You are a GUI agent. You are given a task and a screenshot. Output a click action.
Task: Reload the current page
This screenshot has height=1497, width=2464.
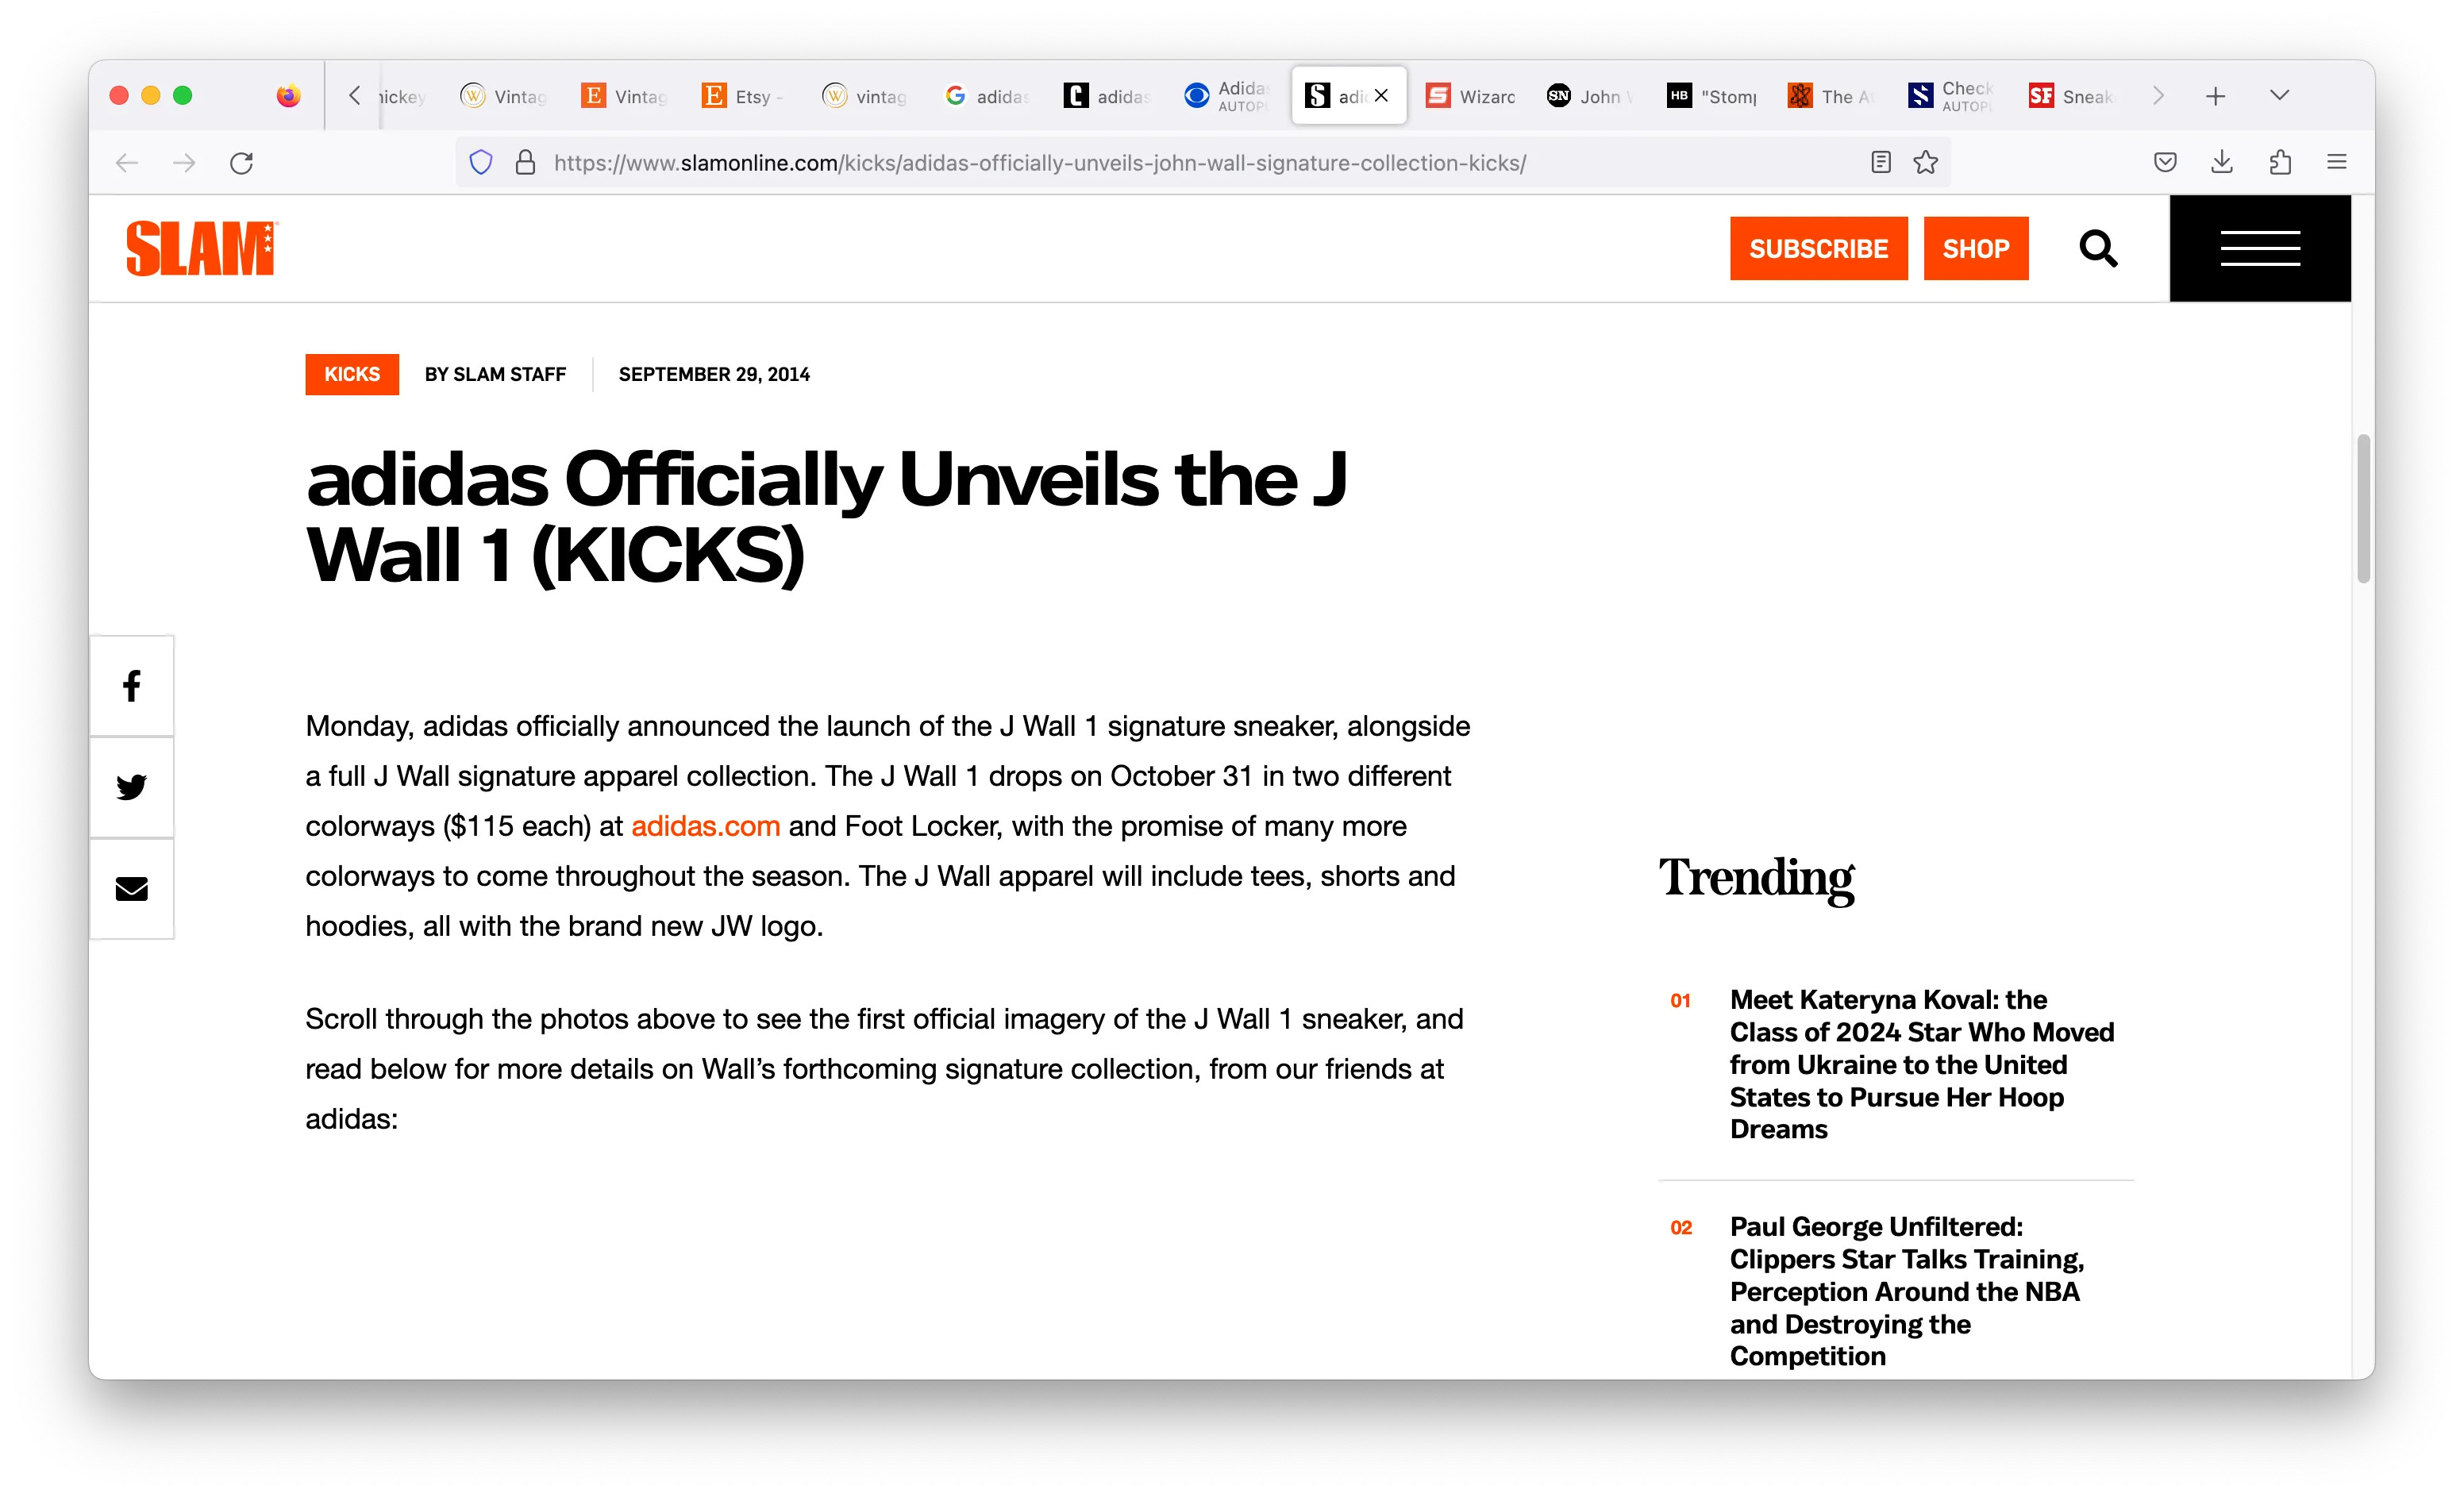coord(241,163)
